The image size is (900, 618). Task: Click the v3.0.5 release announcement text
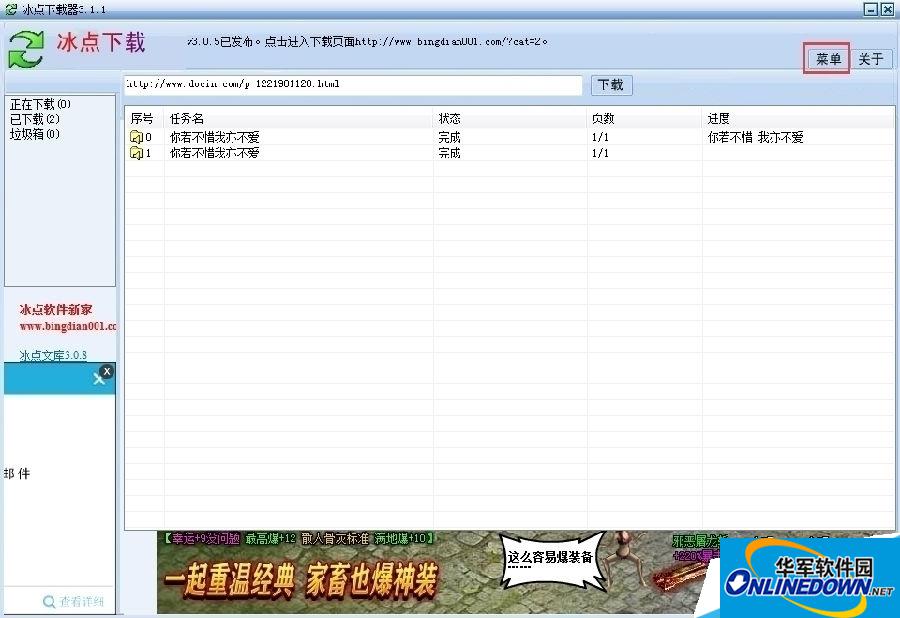click(367, 42)
